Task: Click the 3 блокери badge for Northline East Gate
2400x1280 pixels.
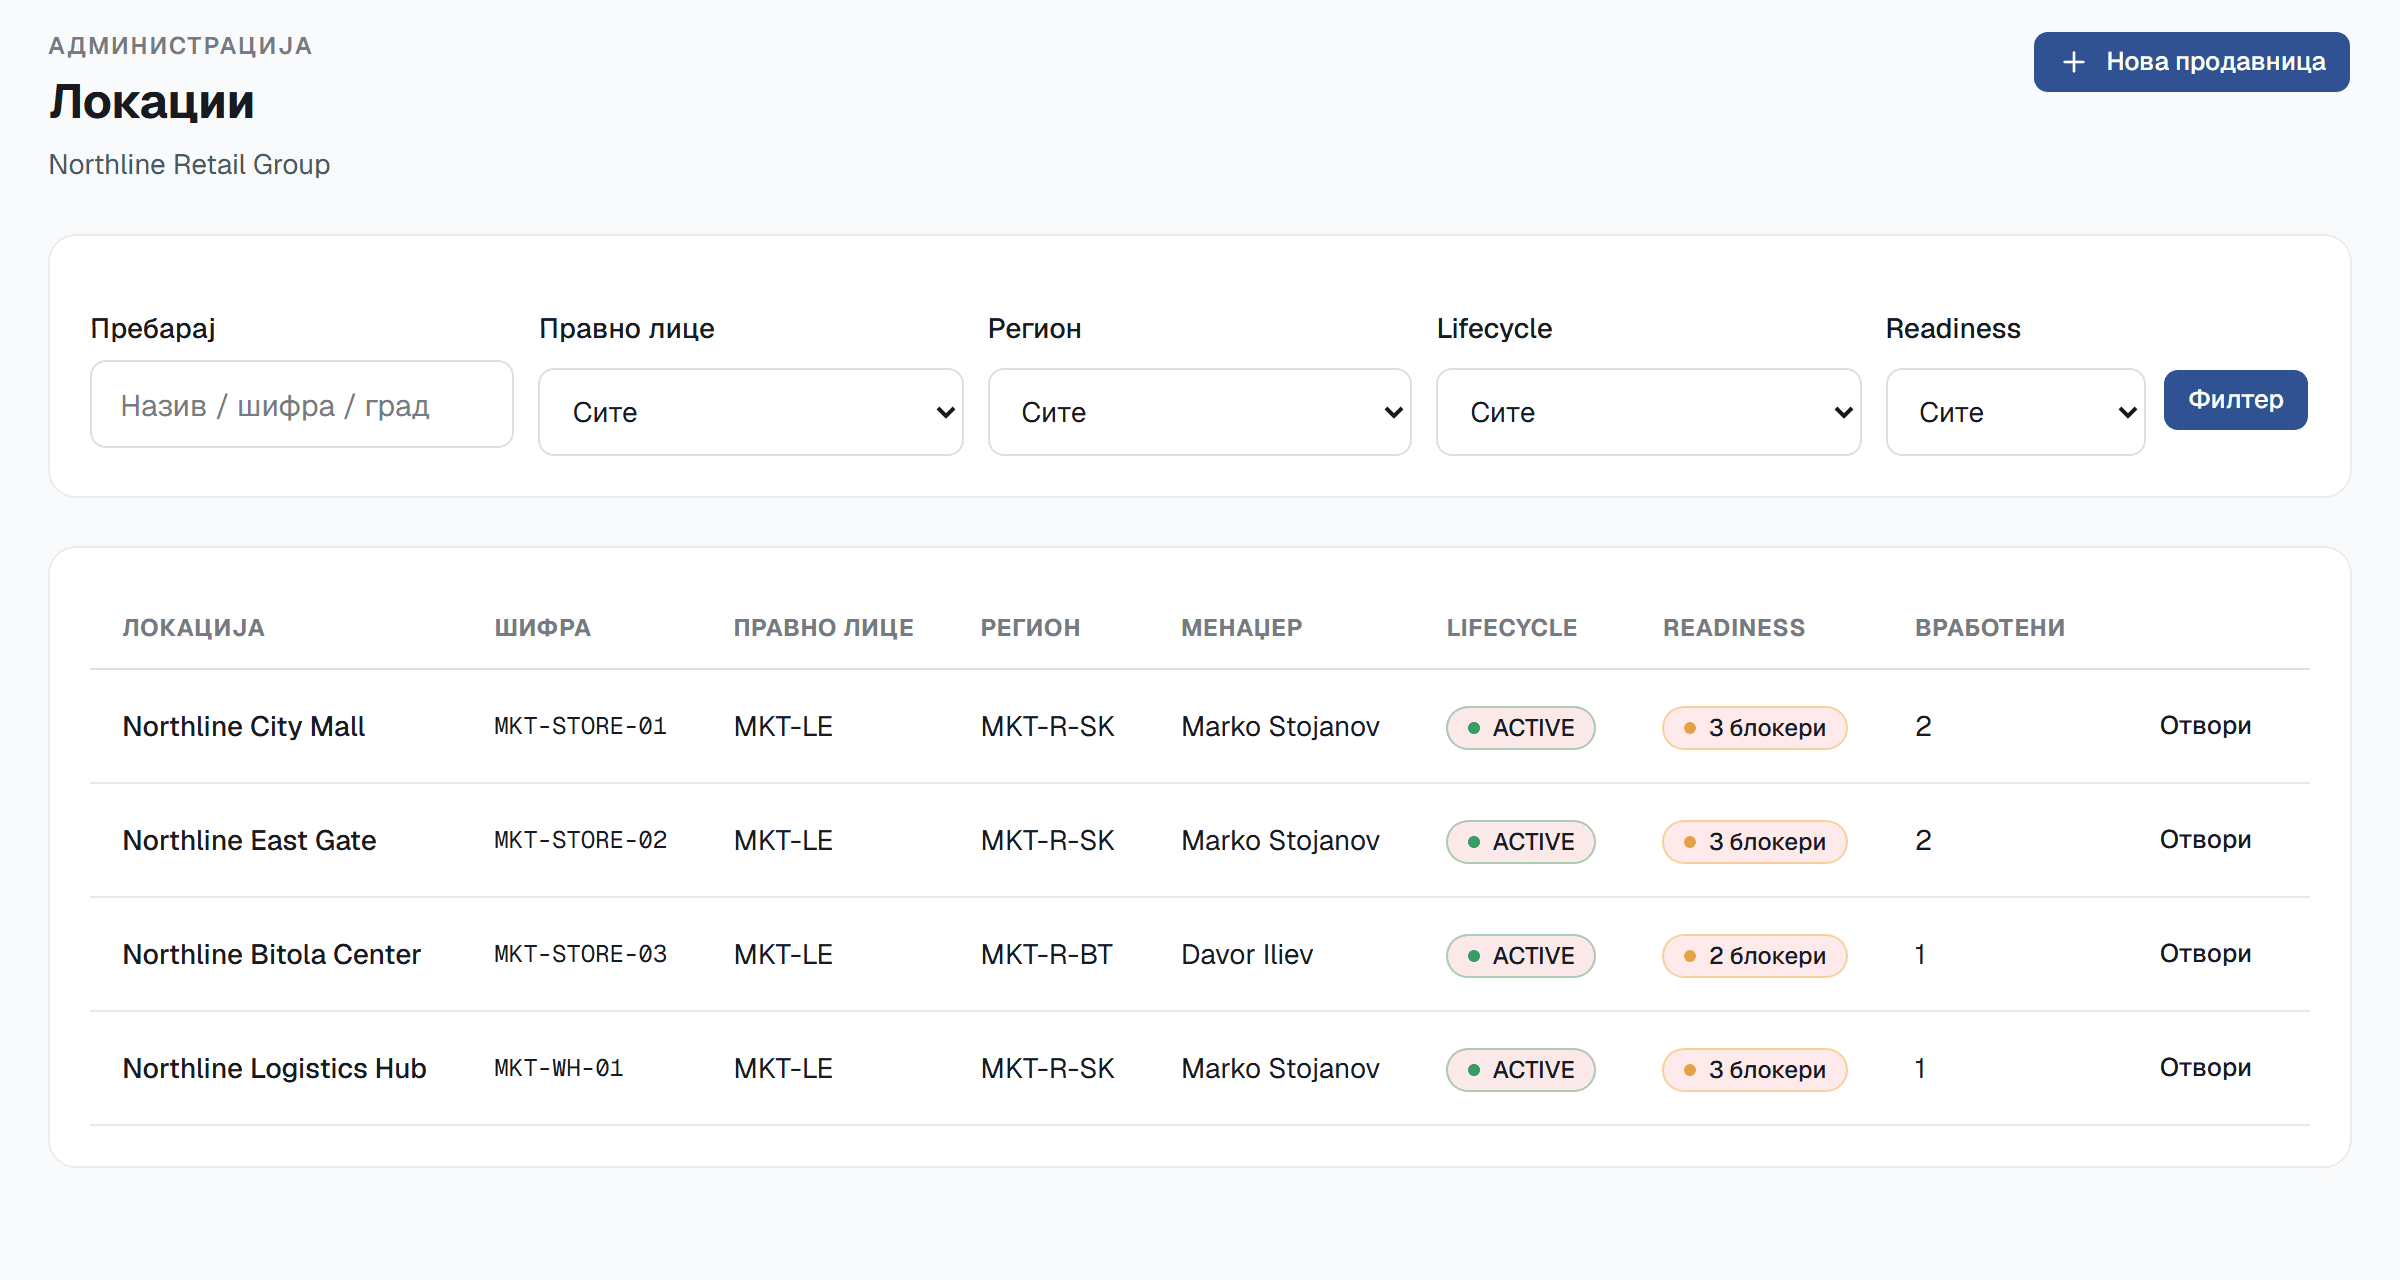Action: 1754,841
